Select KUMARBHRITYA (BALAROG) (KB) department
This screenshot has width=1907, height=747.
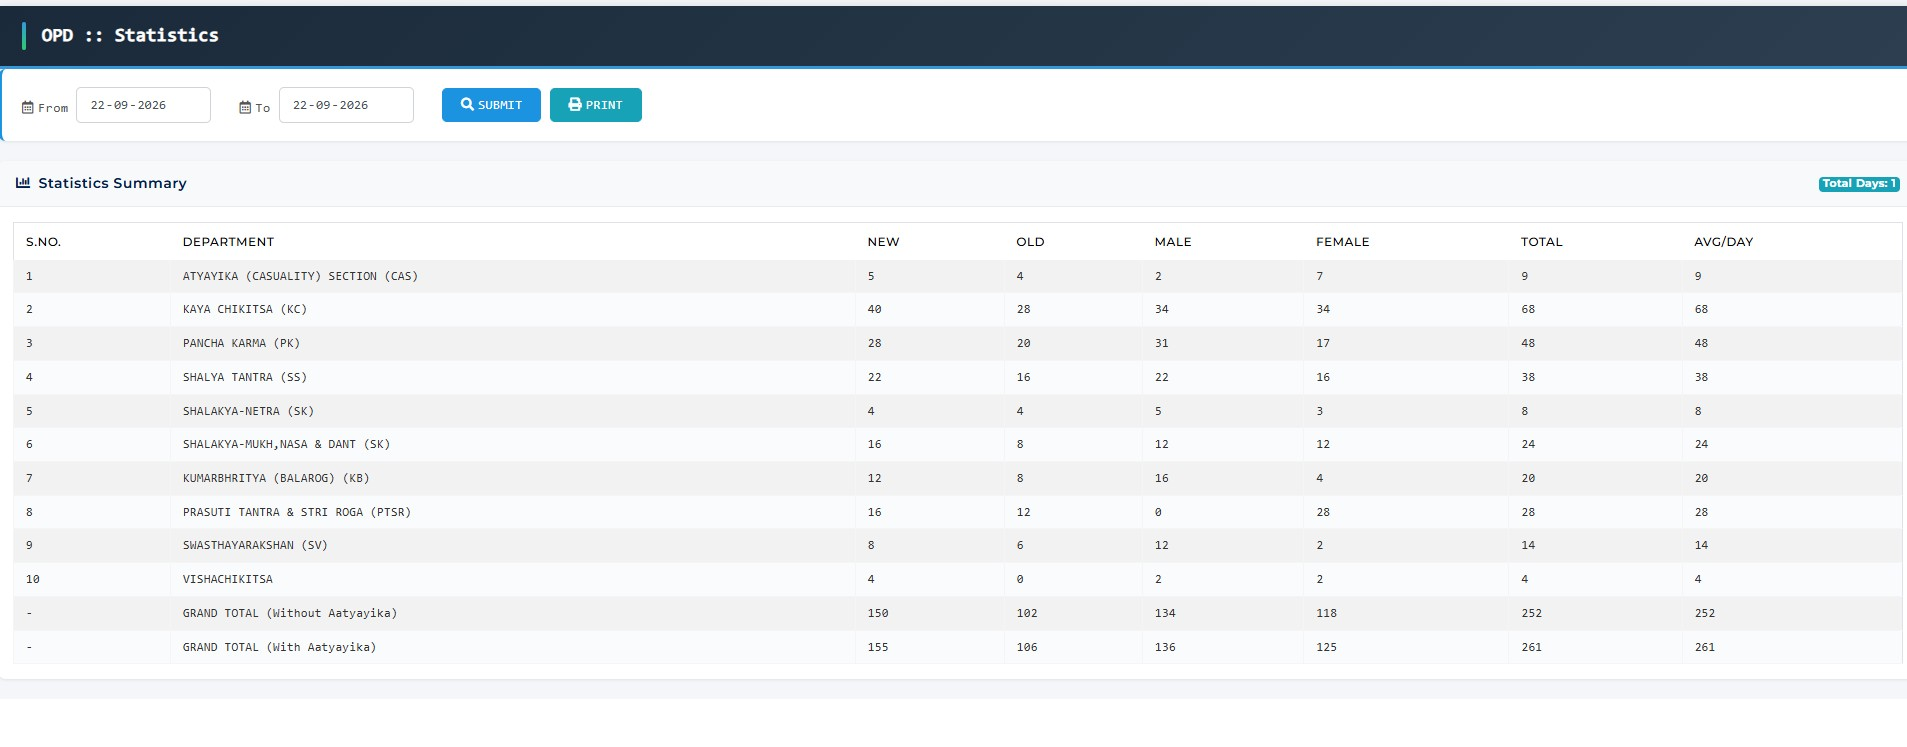click(276, 478)
